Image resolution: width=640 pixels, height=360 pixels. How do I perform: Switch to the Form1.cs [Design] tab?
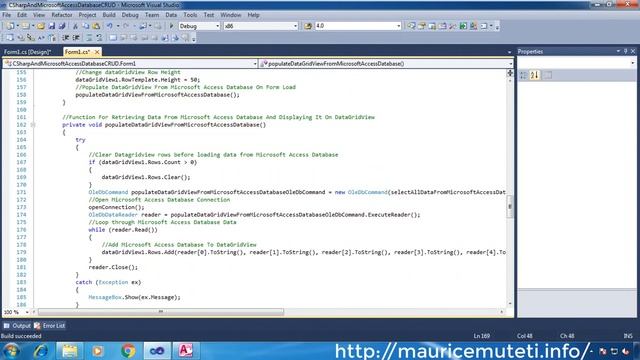[27, 52]
